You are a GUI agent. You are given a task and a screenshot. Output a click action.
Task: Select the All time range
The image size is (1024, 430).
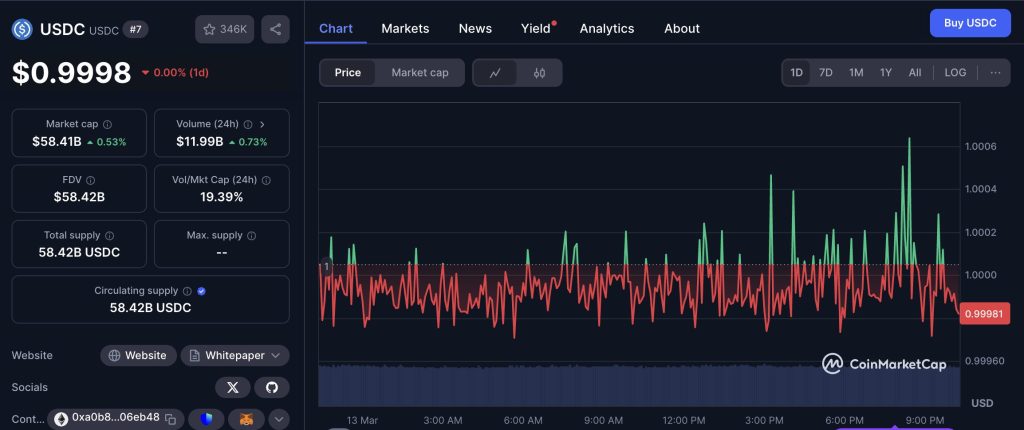click(x=915, y=73)
